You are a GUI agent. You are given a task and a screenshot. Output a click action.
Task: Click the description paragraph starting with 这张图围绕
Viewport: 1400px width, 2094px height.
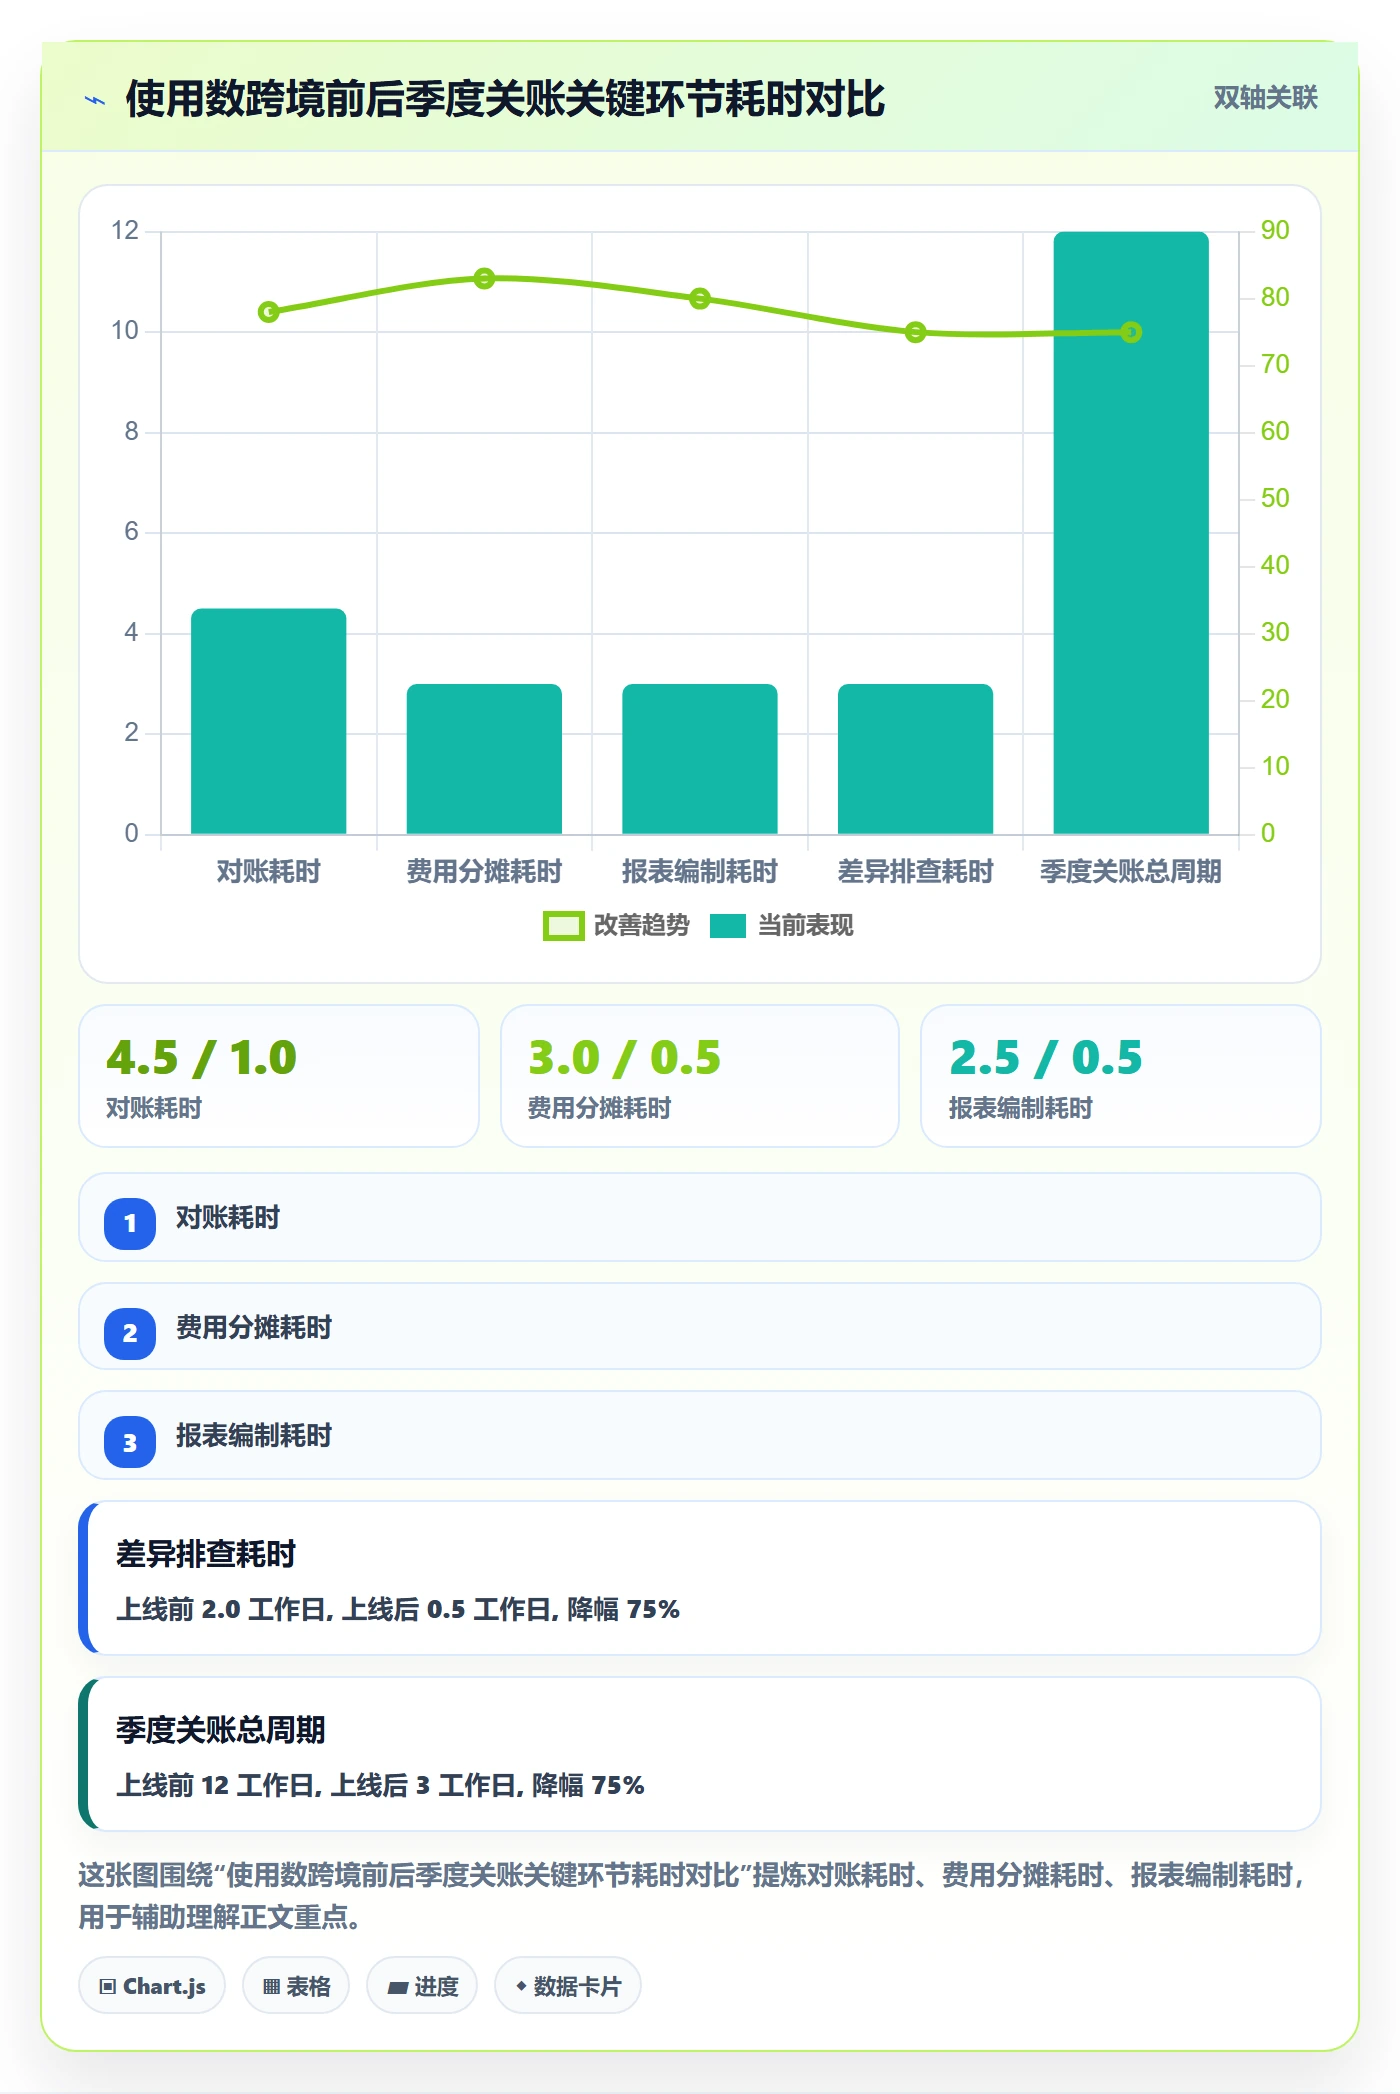click(x=693, y=1896)
